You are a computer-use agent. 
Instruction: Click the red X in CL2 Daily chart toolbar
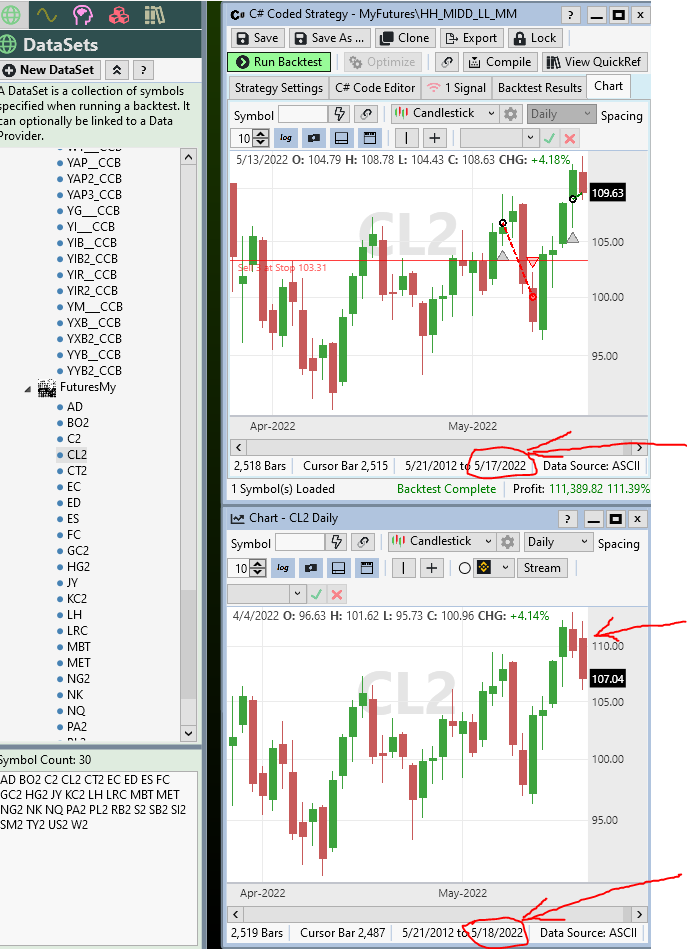coord(337,594)
